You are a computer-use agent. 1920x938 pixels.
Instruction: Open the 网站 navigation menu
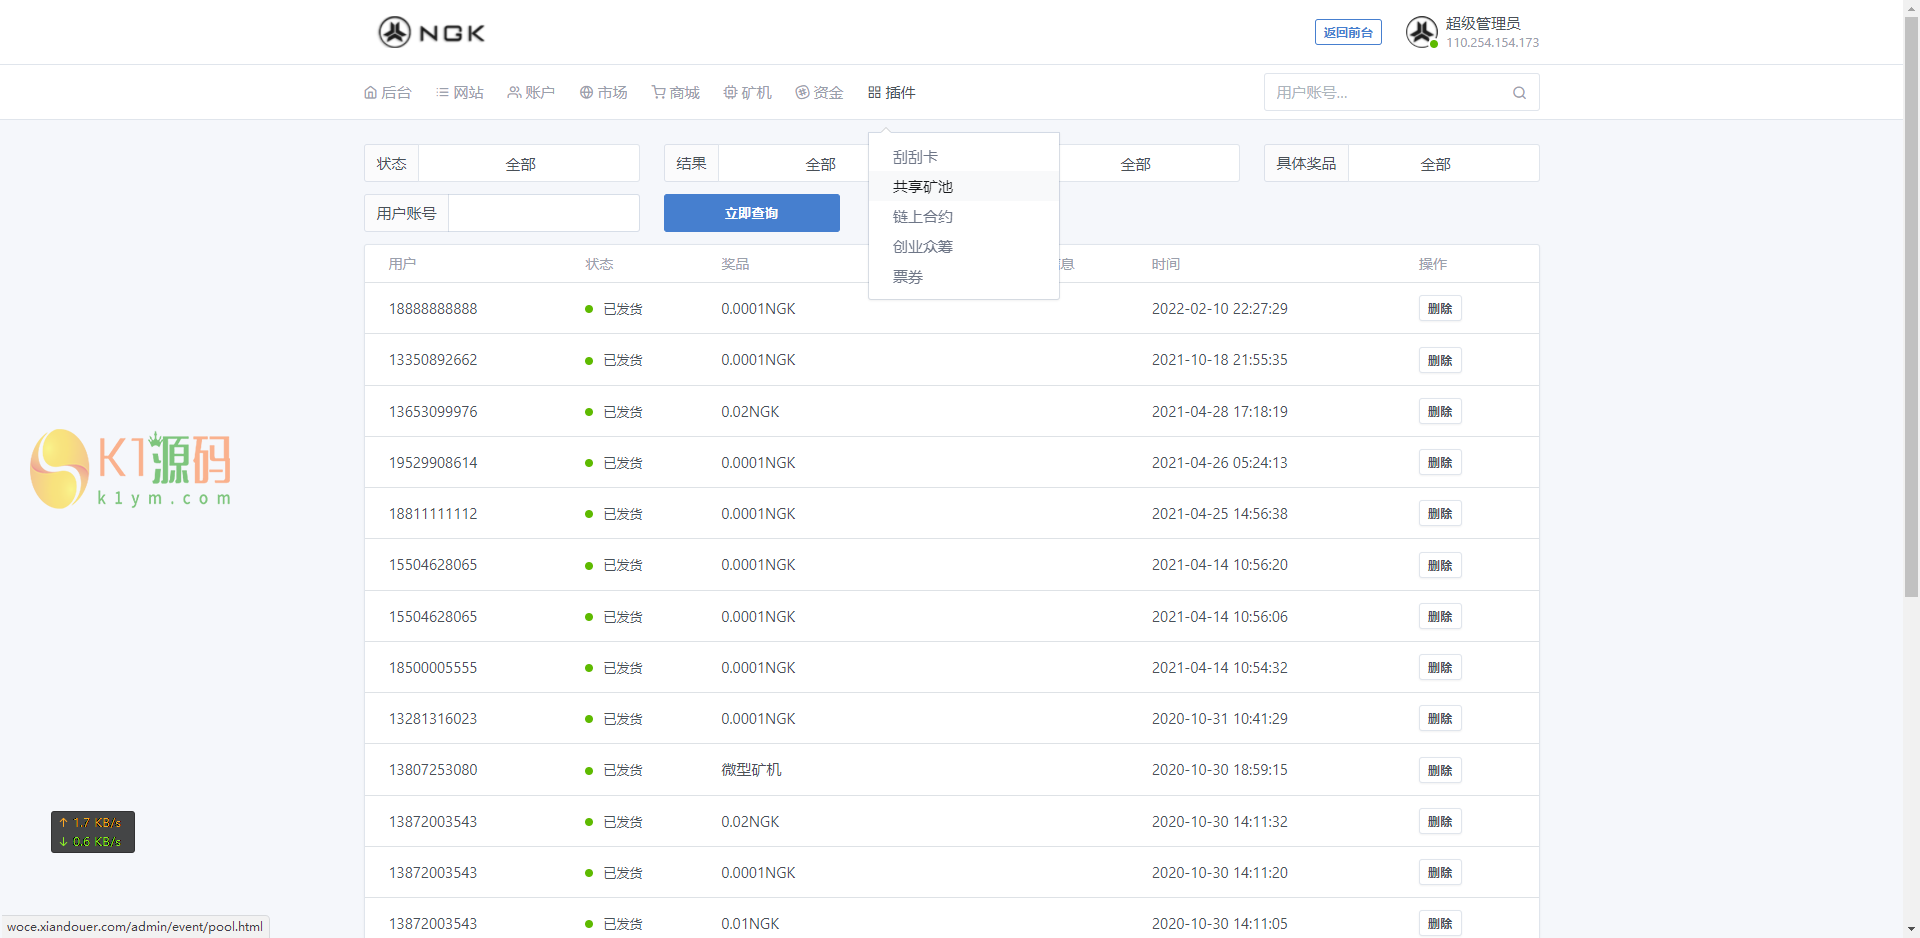pyautogui.click(x=460, y=93)
